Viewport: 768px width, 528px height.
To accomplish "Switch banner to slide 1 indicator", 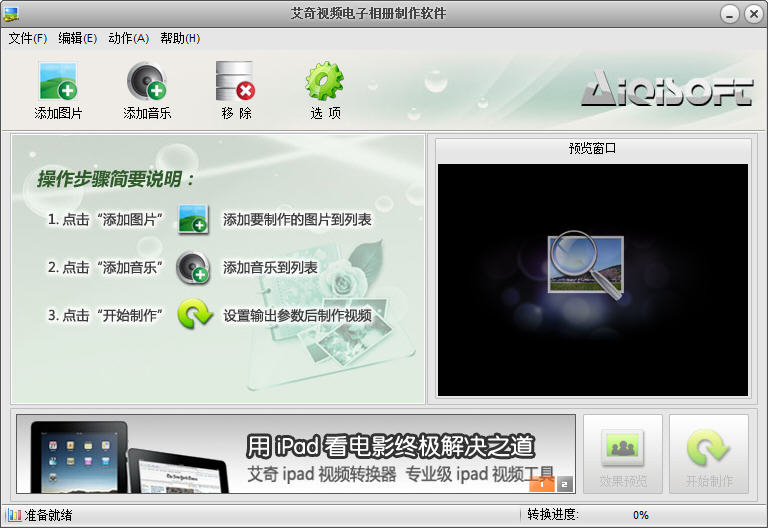I will click(542, 484).
